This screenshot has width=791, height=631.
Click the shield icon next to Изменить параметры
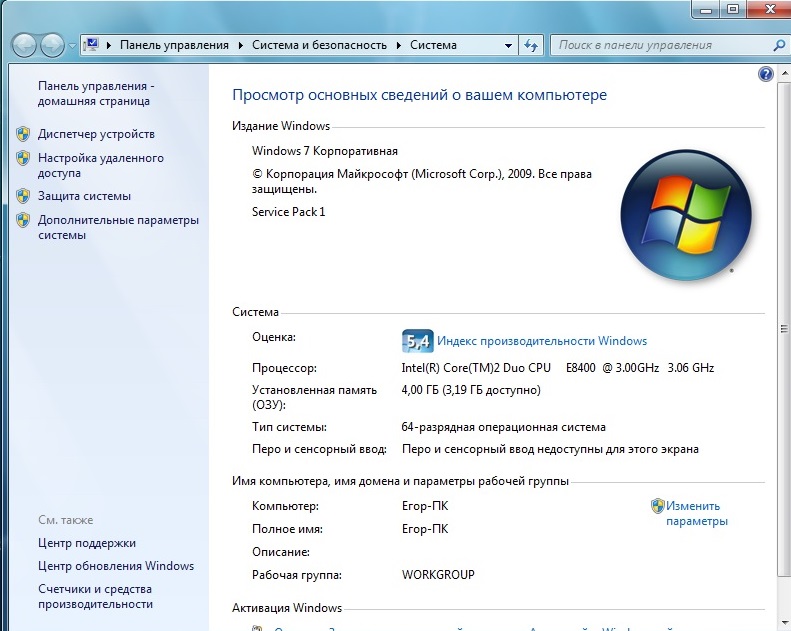(657, 506)
